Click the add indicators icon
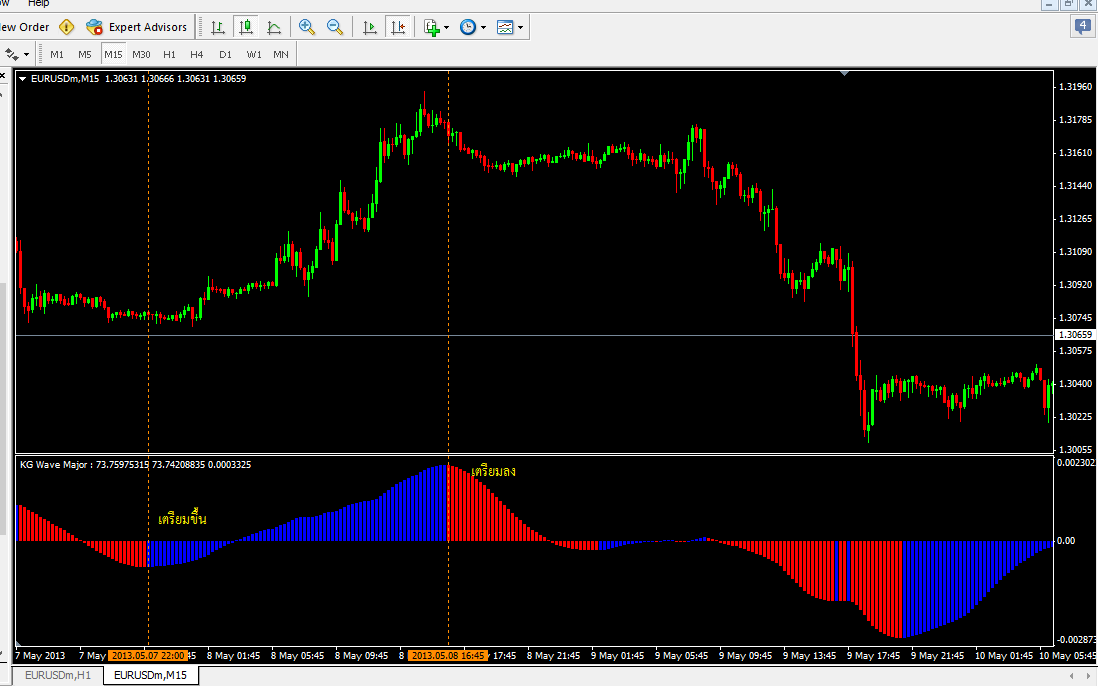Image resolution: width=1099 pixels, height=687 pixels. pyautogui.click(x=432, y=27)
